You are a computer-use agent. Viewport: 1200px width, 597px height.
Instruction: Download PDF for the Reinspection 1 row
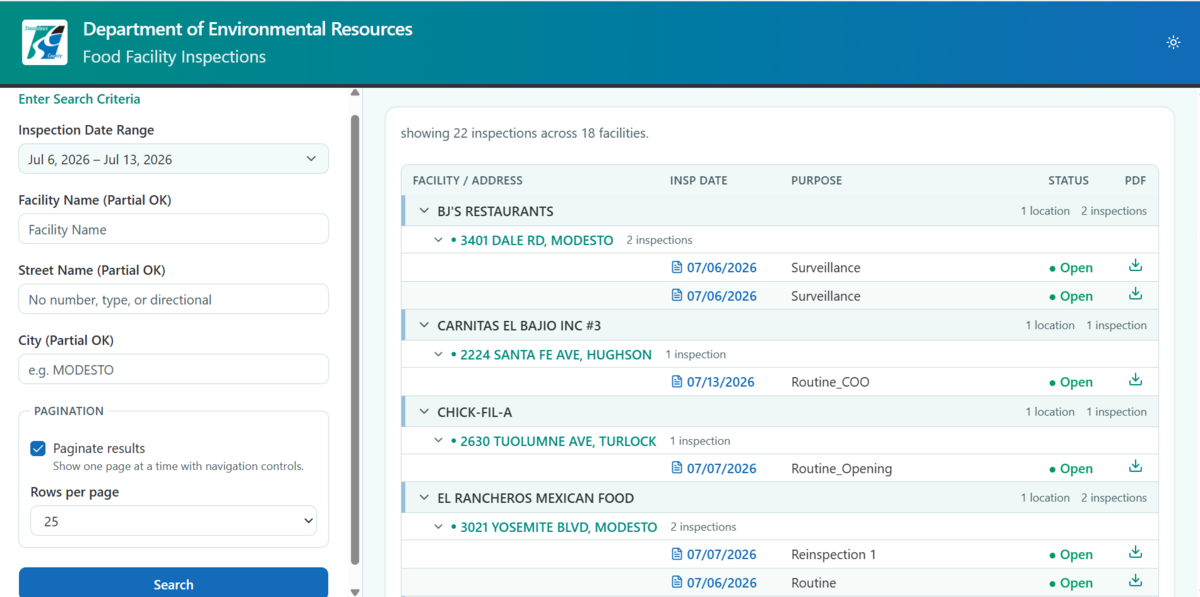pos(1135,552)
